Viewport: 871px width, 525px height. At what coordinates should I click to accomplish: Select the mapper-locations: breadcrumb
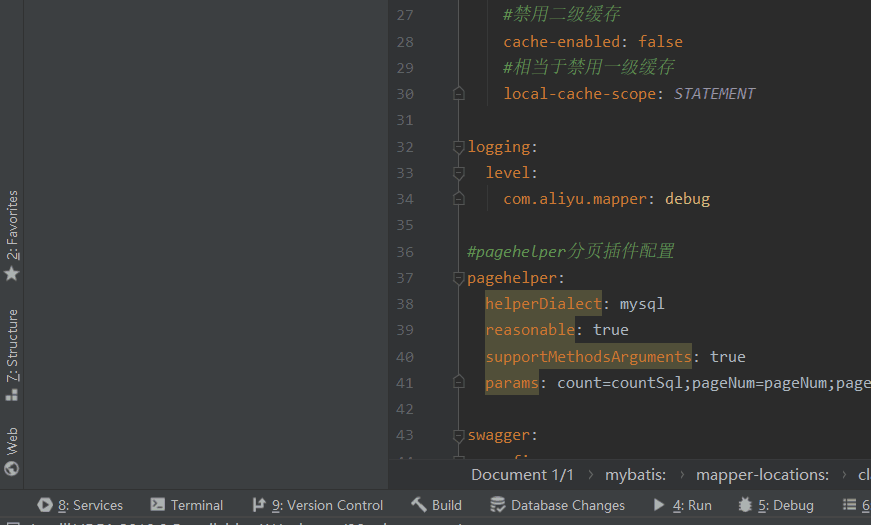point(762,474)
